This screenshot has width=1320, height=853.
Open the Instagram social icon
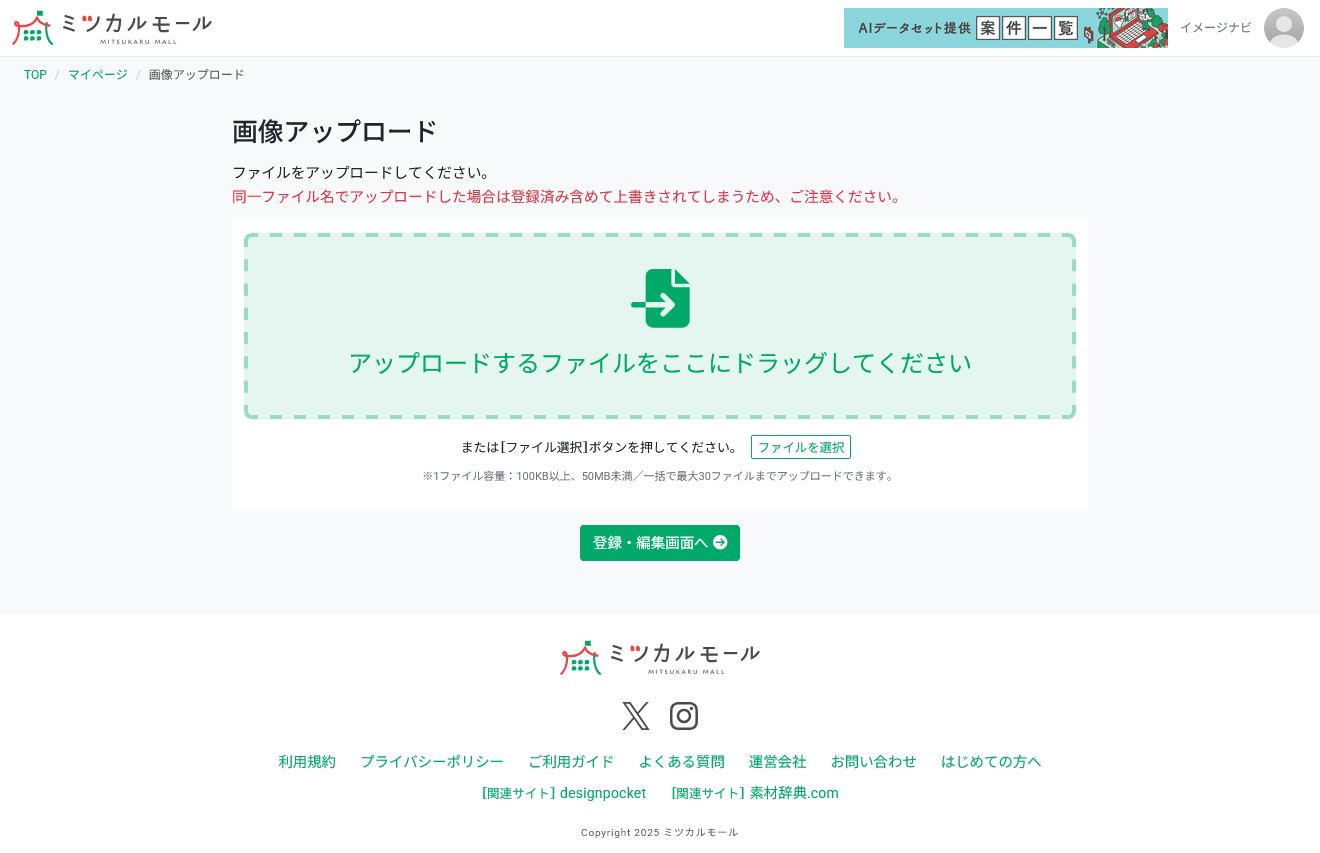(x=684, y=716)
